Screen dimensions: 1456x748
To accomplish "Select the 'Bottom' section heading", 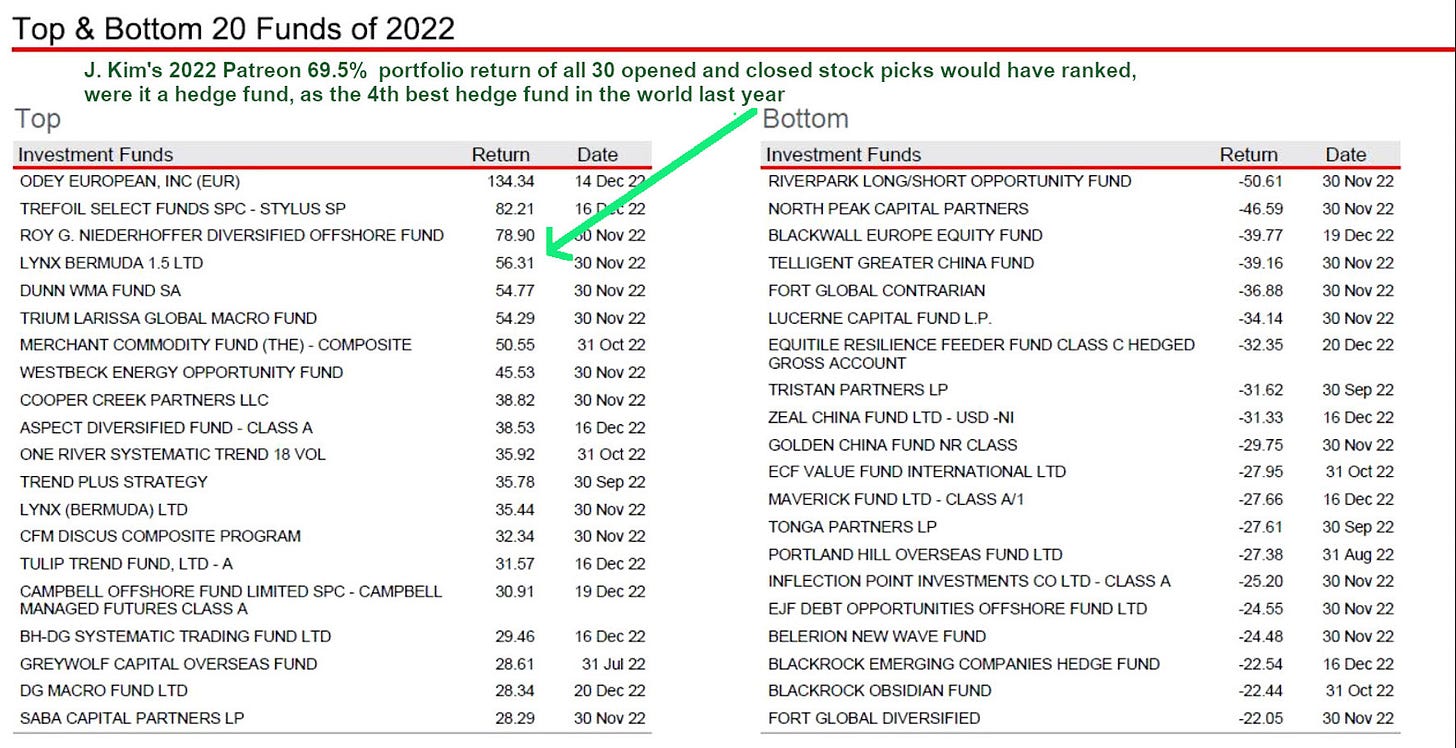I will pos(805,119).
